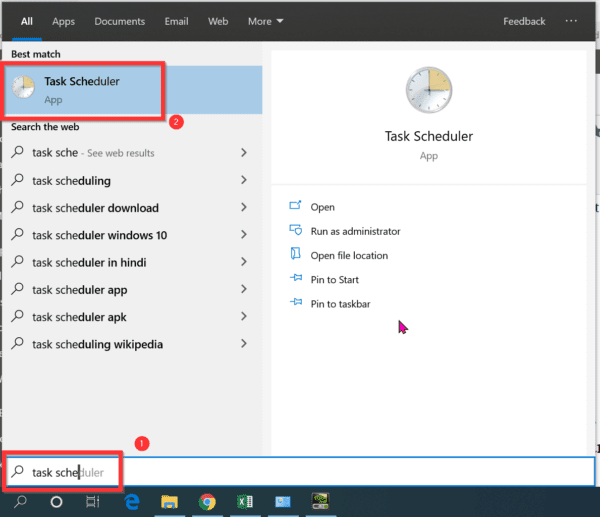The image size is (600, 517).
Task: Click the taskbar Search magnifier icon
Action: click(x=20, y=501)
